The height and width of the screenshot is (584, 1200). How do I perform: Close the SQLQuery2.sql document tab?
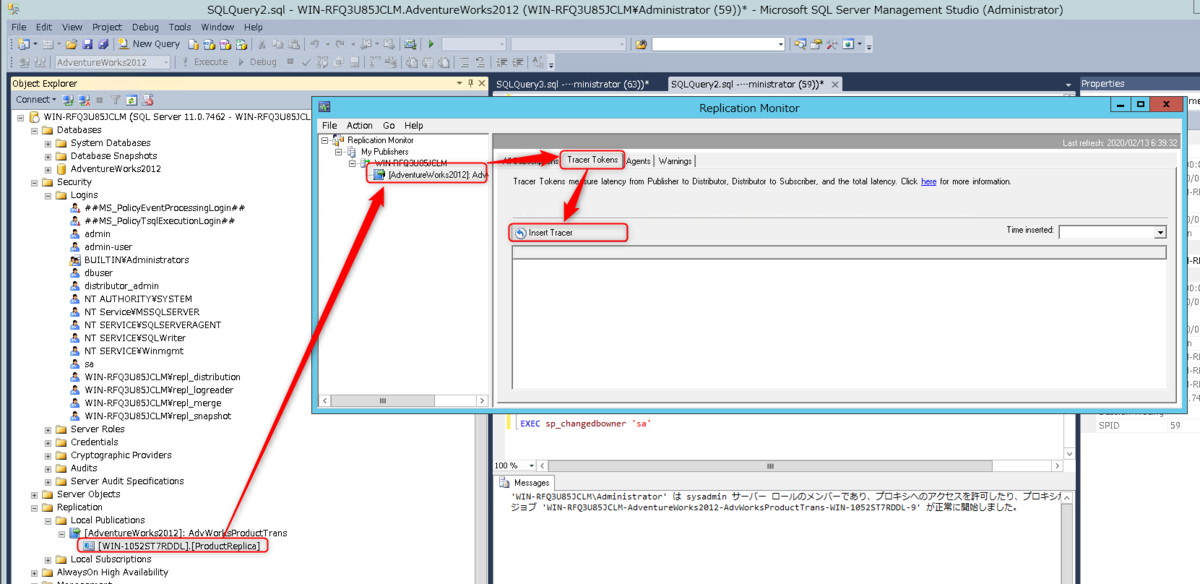click(834, 84)
